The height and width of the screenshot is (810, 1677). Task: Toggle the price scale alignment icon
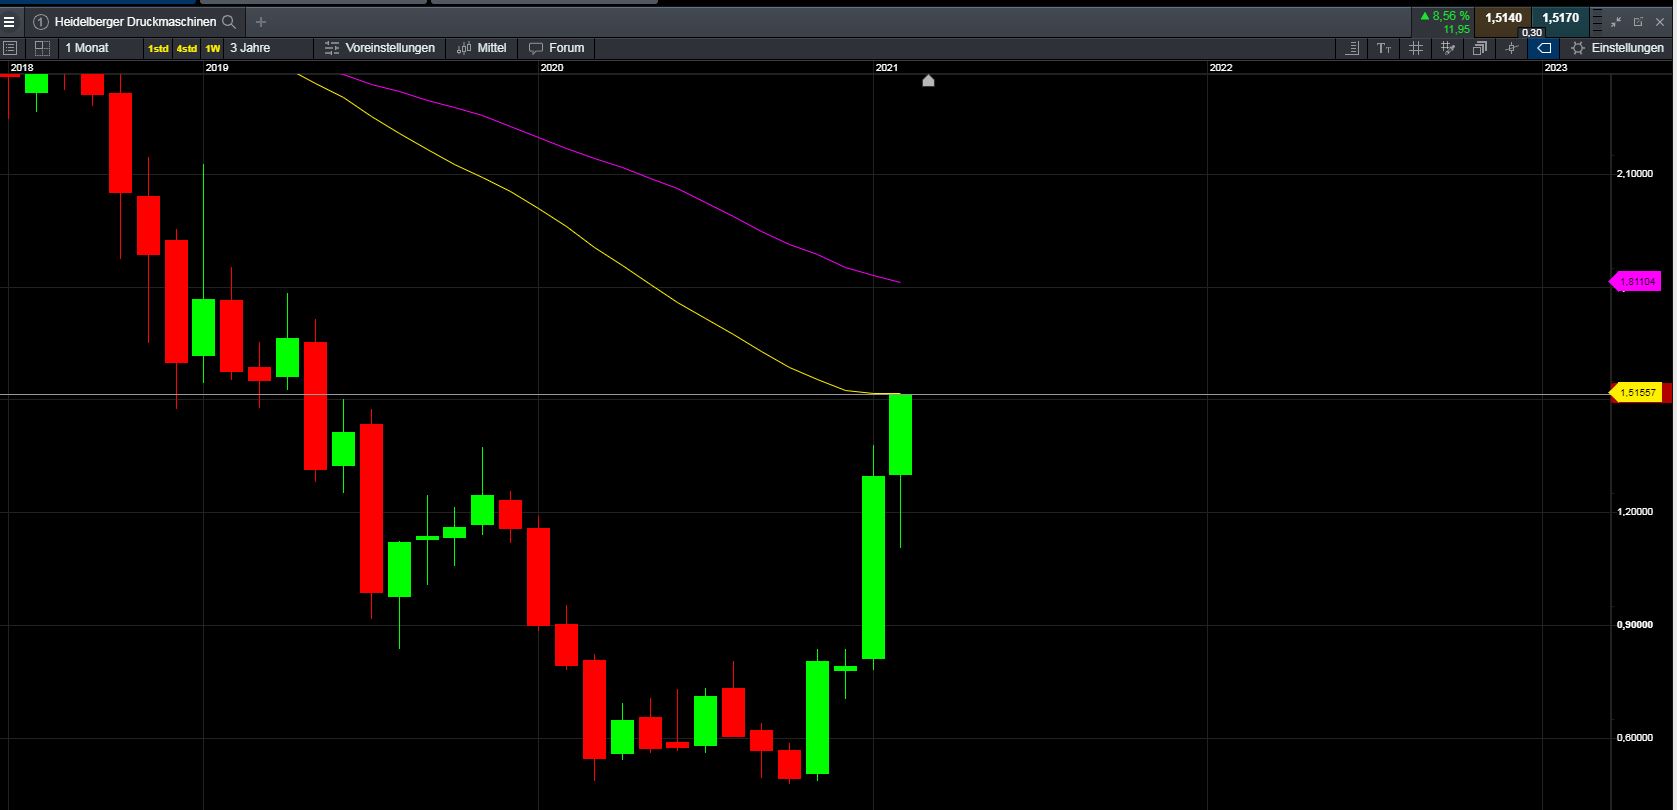[x=1352, y=48]
